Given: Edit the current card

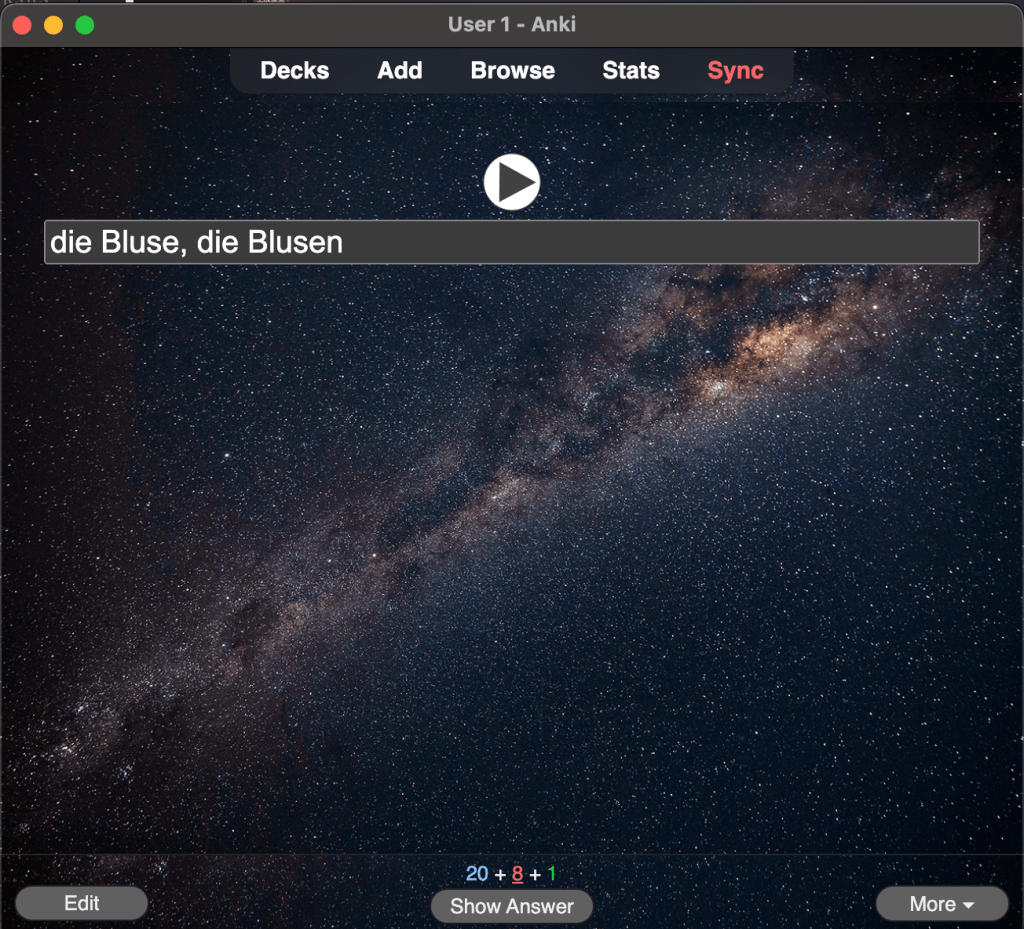Looking at the screenshot, I should pos(81,903).
